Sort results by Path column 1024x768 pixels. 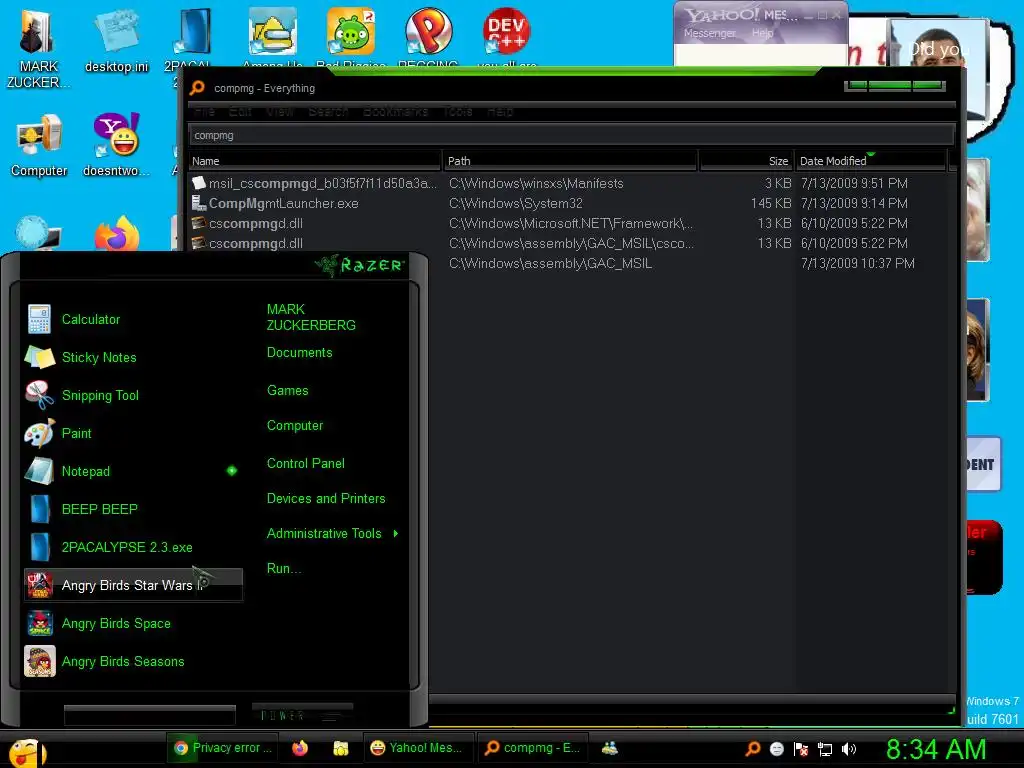point(570,161)
